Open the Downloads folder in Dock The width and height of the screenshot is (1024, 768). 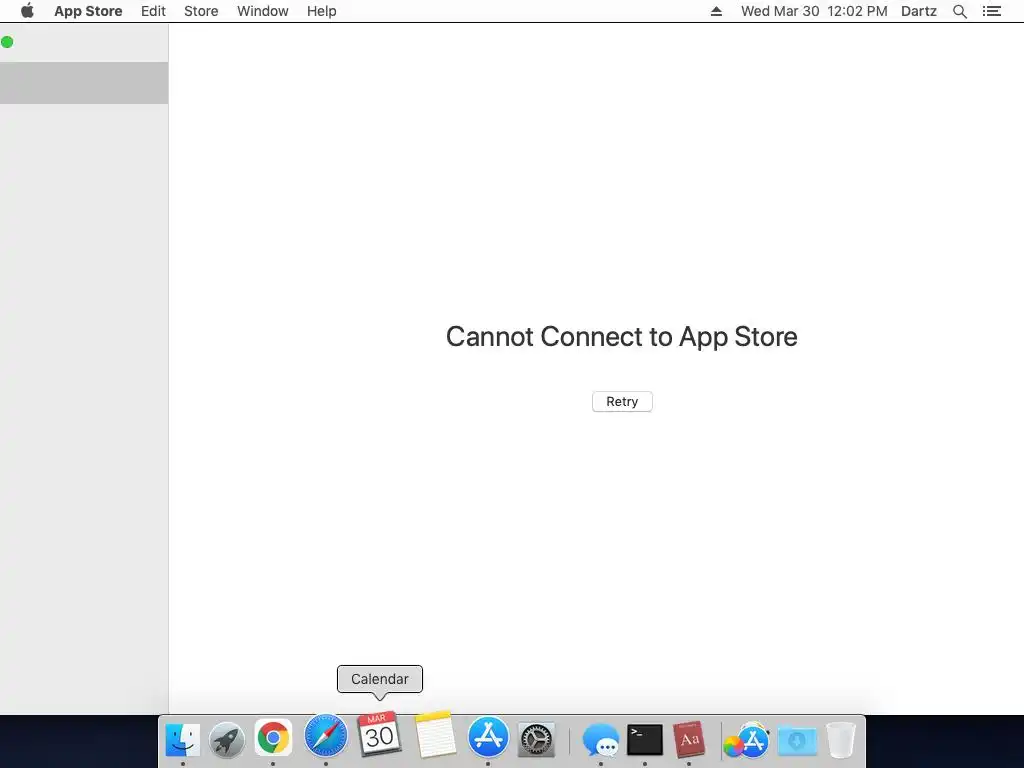tap(797, 741)
